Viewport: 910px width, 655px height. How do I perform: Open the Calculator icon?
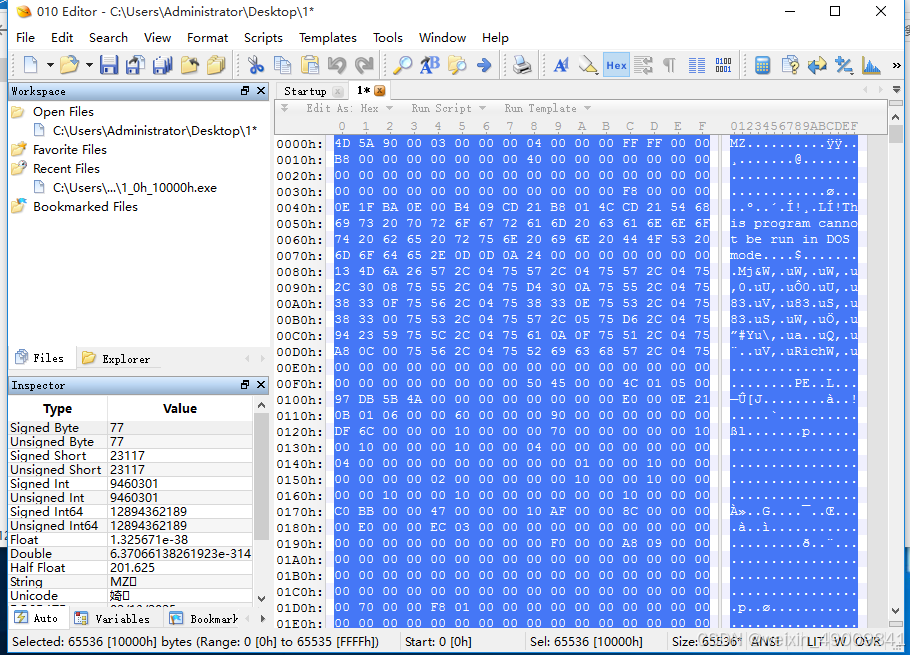pyautogui.click(x=762, y=65)
